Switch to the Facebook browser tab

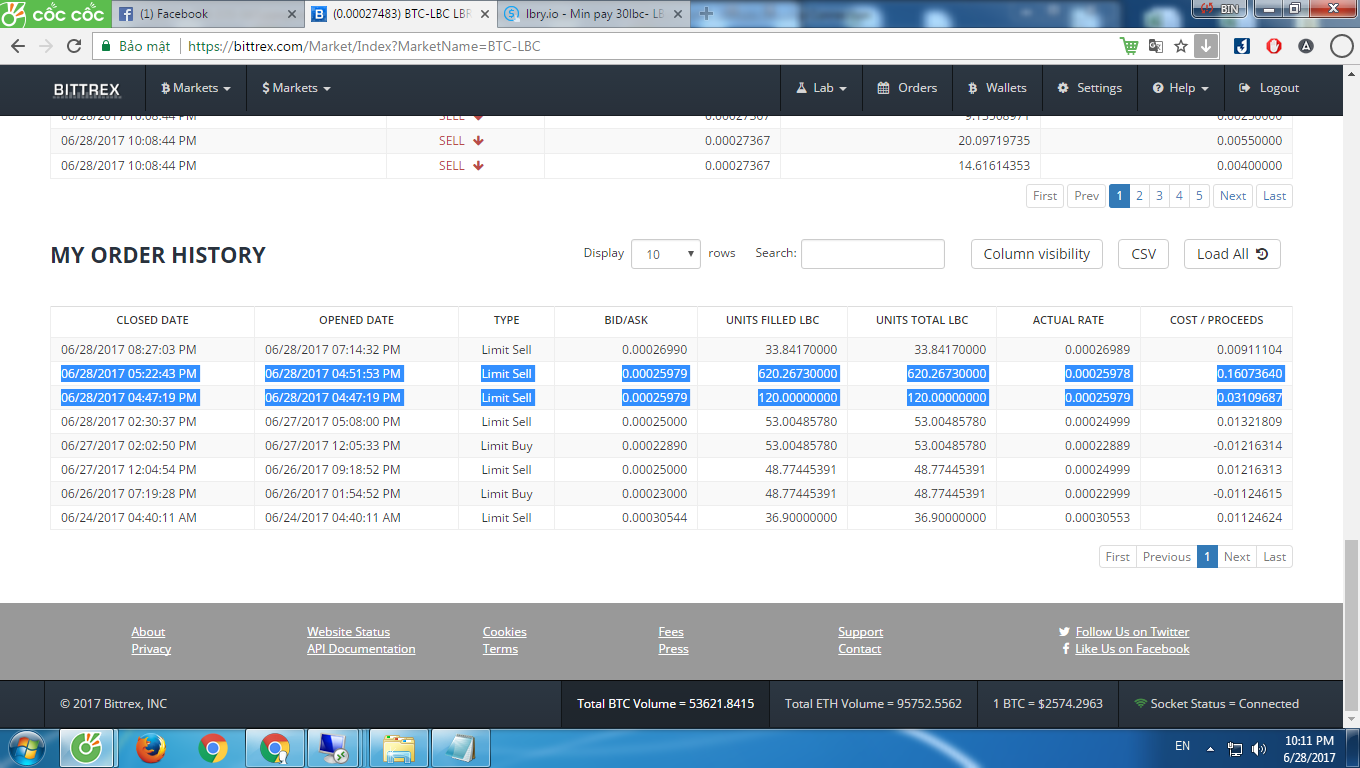(x=207, y=14)
